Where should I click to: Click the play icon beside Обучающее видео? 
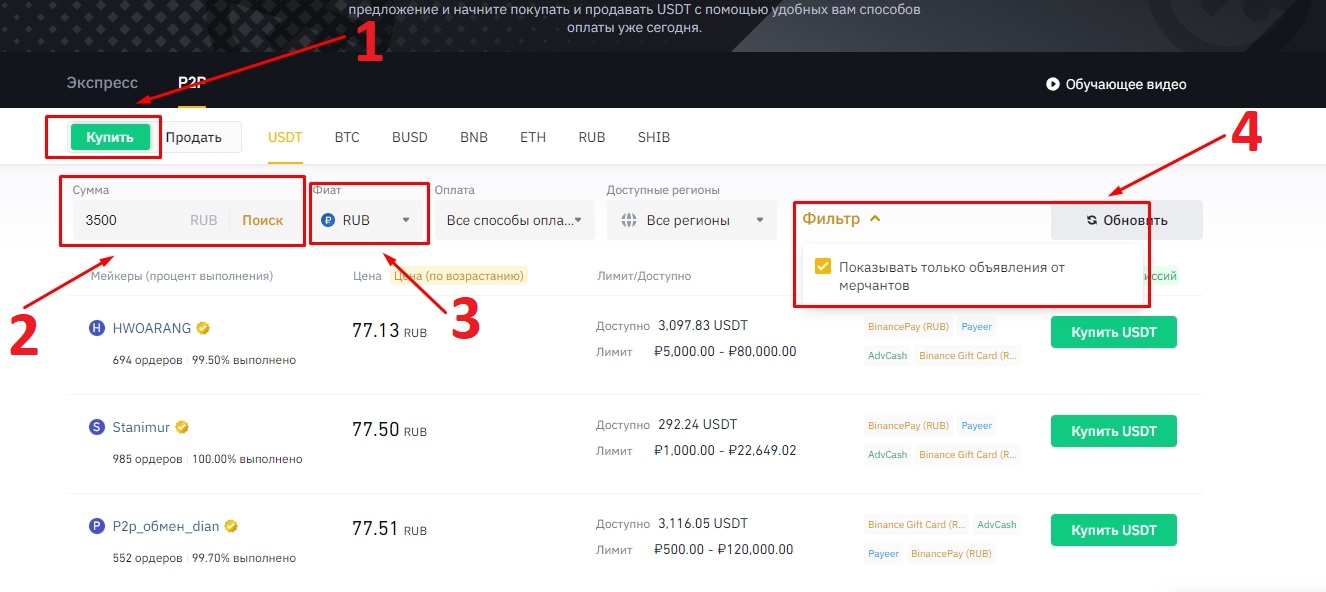tap(1053, 85)
